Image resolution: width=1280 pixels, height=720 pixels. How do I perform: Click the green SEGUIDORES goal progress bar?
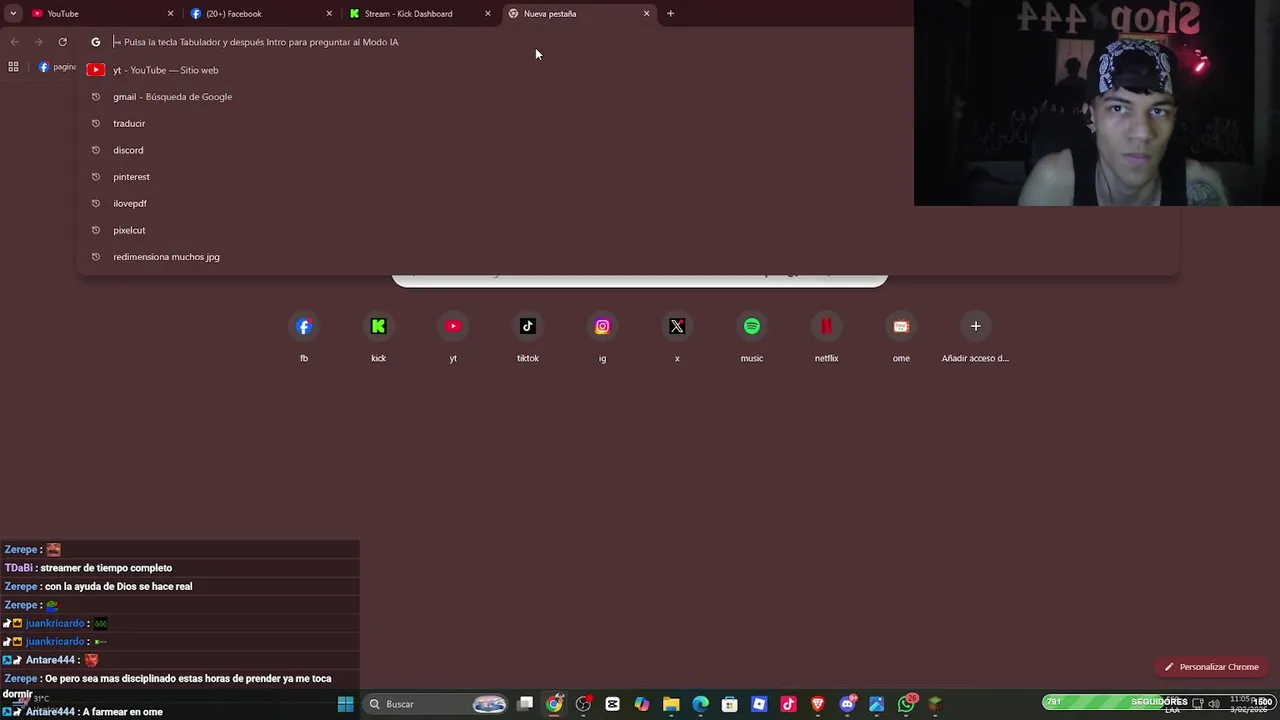click(x=1158, y=703)
